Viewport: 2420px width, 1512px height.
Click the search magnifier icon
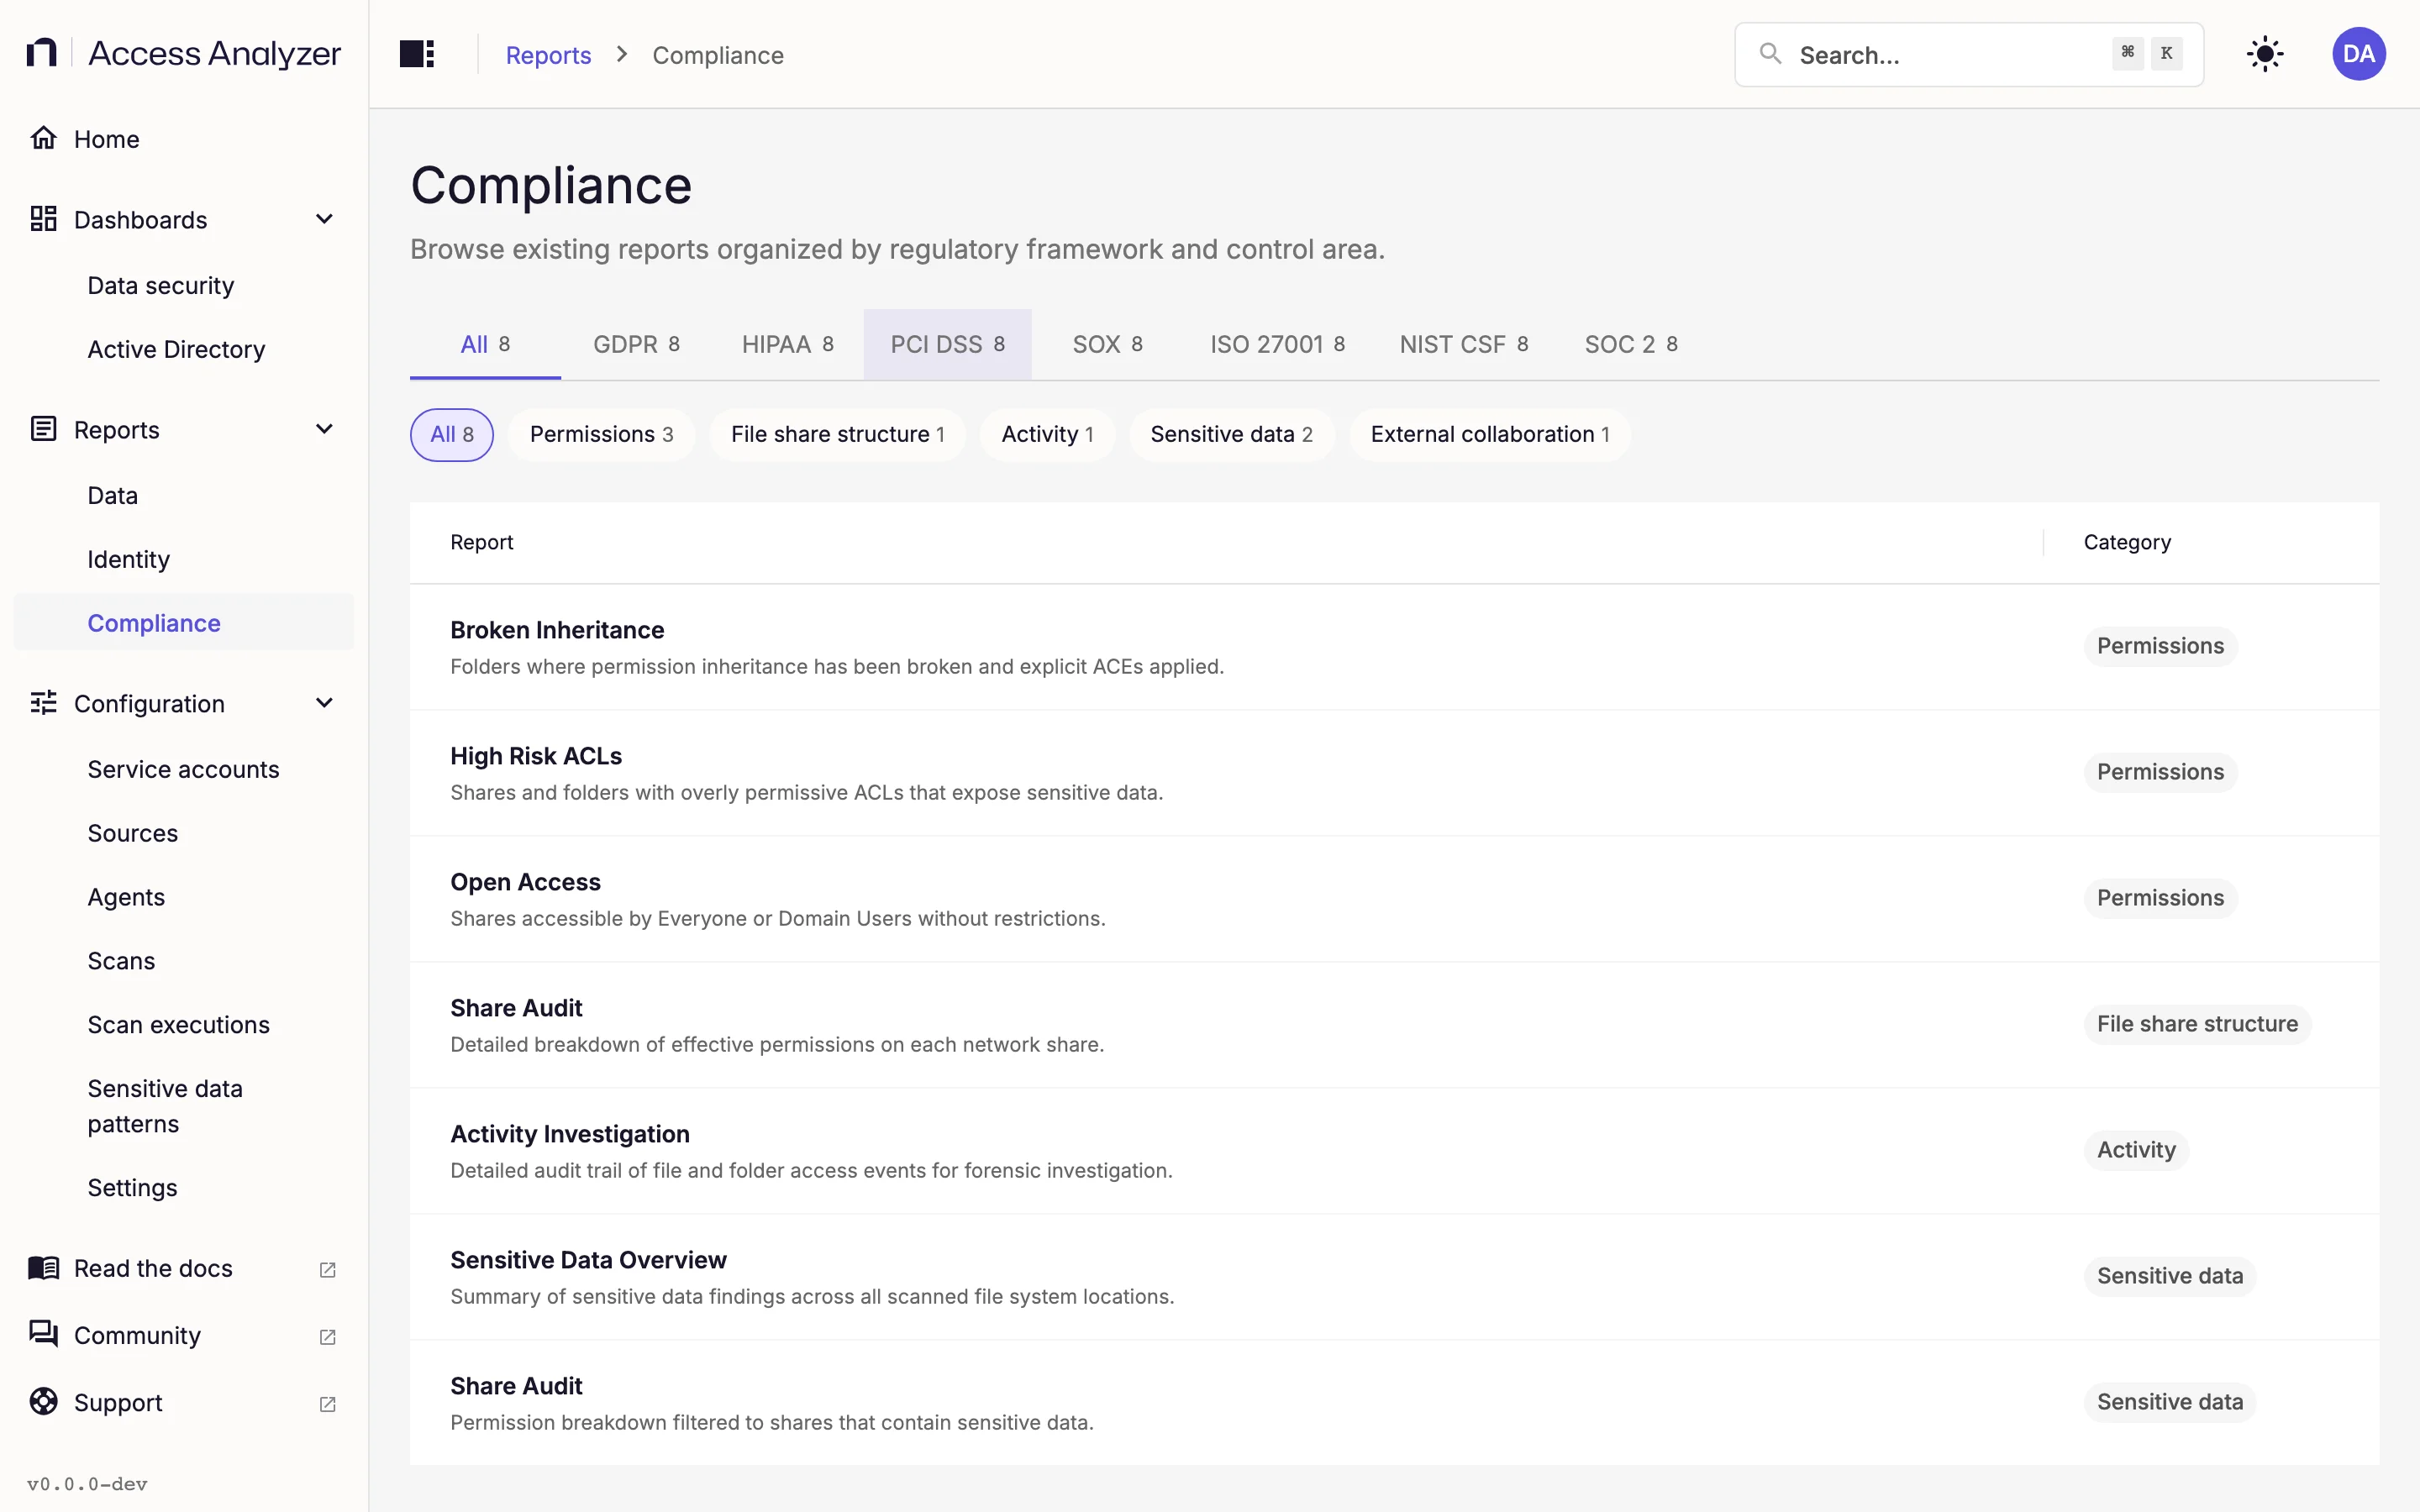[x=1770, y=54]
